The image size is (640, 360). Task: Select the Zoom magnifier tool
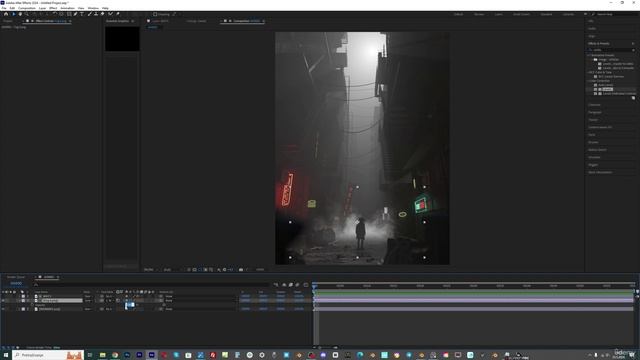pos(27,14)
